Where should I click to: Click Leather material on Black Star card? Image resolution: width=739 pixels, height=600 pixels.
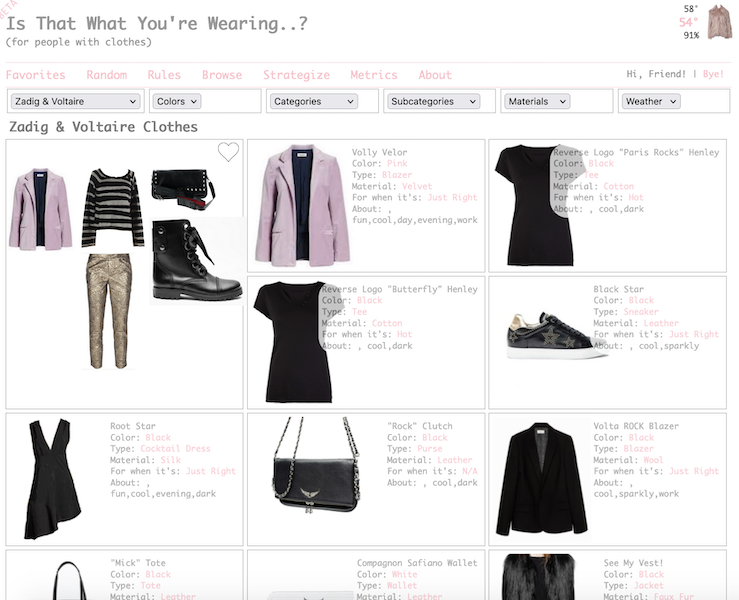(x=661, y=323)
